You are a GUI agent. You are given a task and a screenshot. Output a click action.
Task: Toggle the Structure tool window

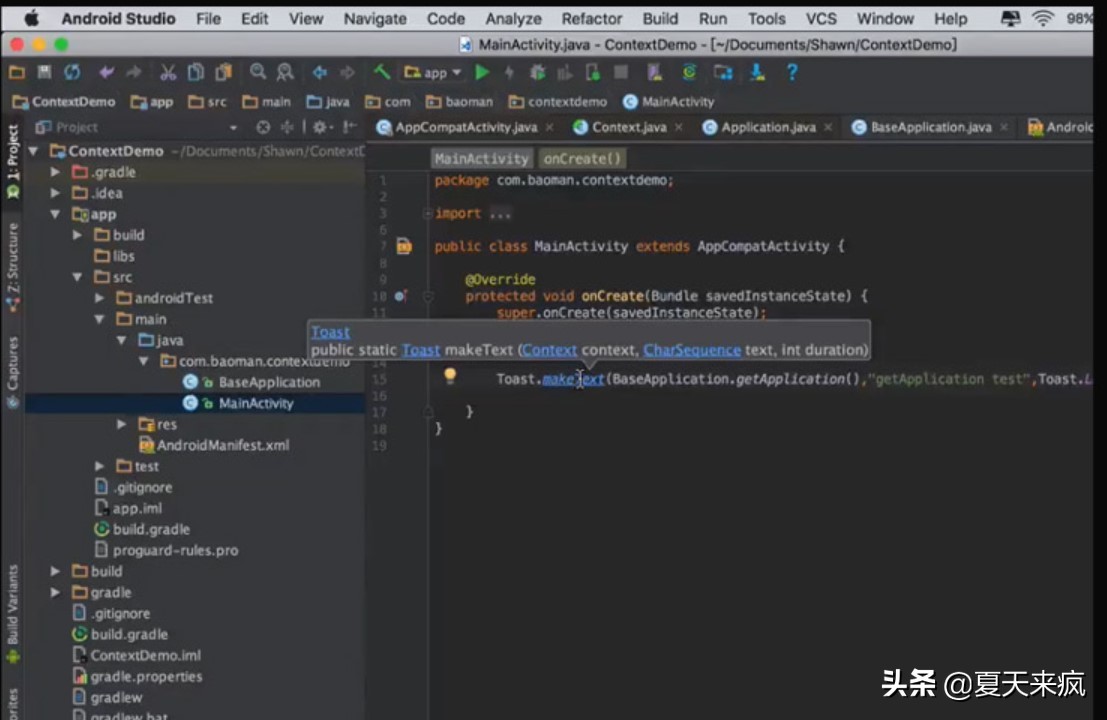click(13, 256)
